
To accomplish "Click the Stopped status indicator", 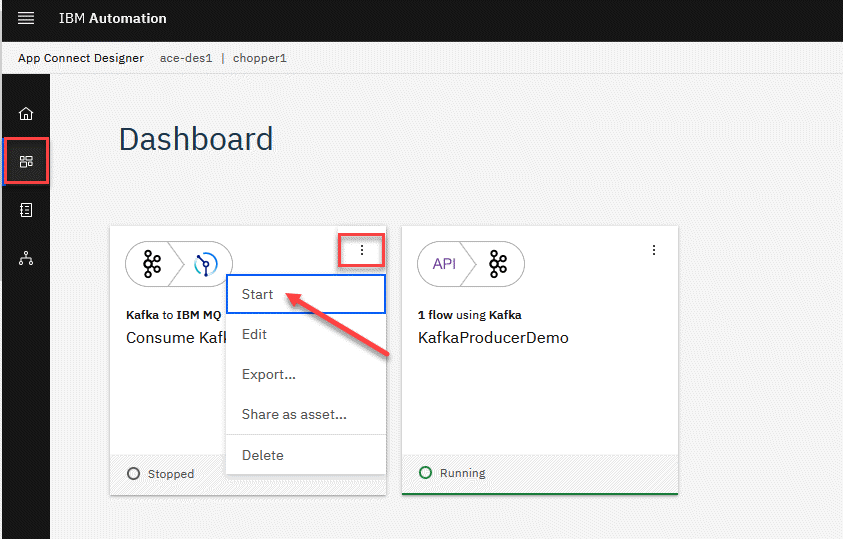I will (x=161, y=474).
